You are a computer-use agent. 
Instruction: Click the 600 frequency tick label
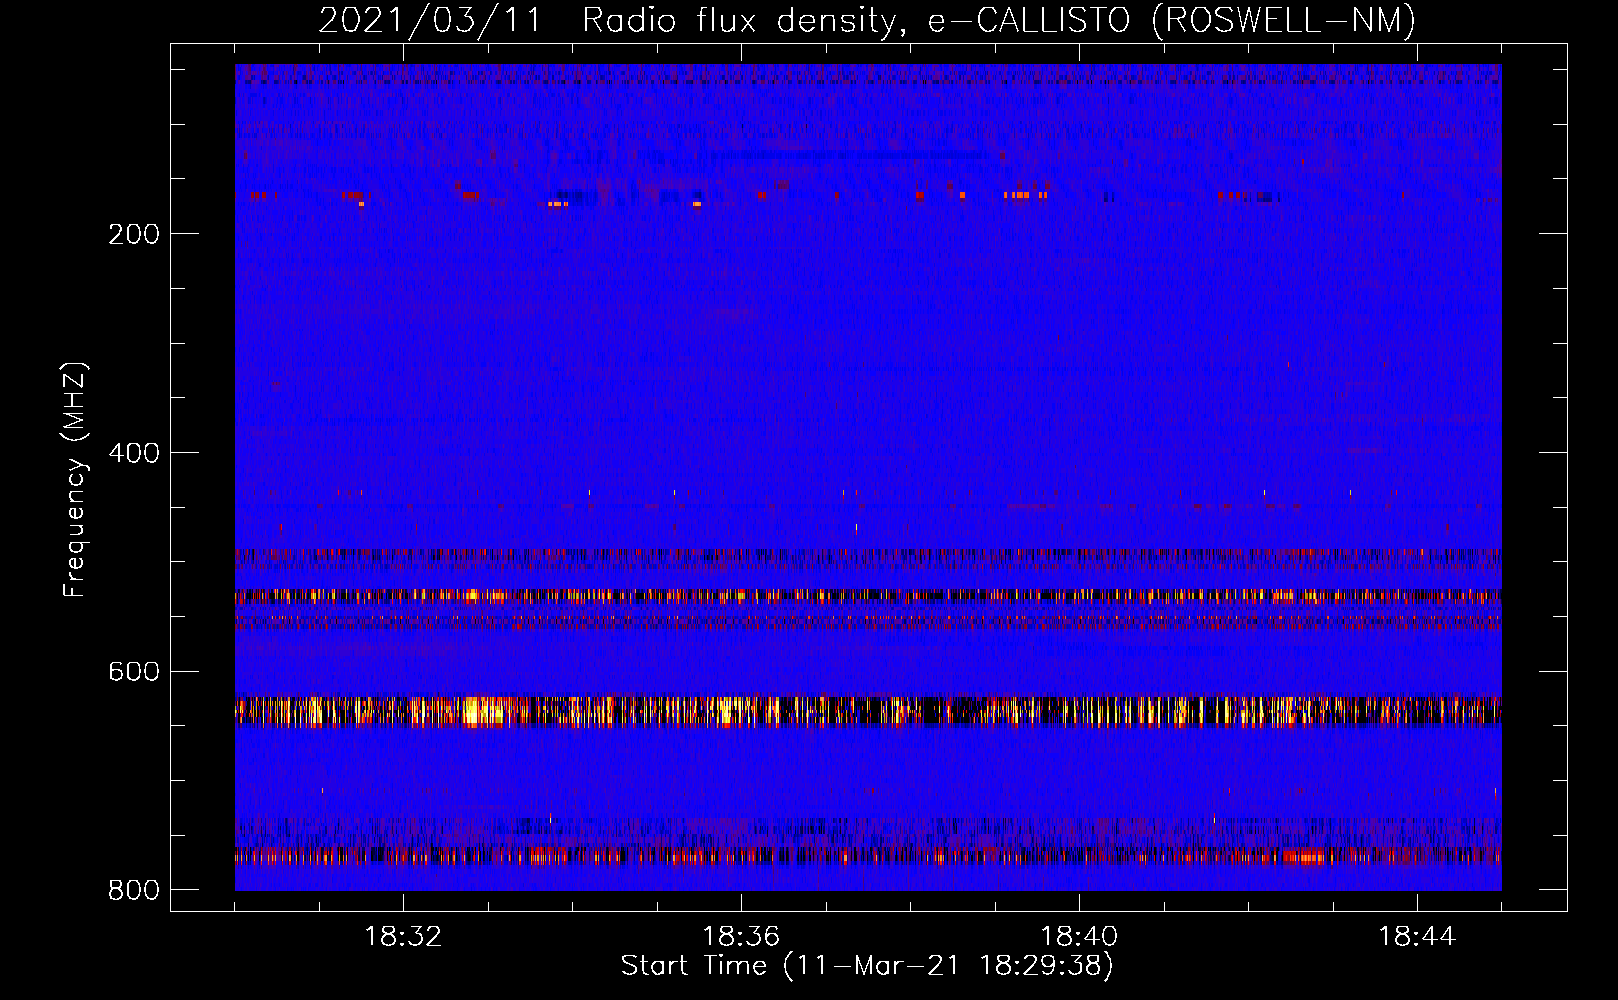[134, 671]
